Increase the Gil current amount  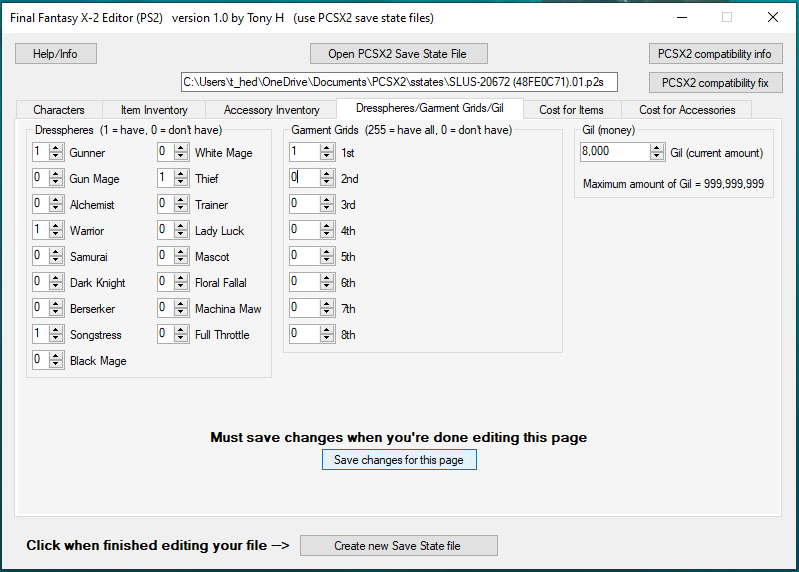tap(657, 148)
